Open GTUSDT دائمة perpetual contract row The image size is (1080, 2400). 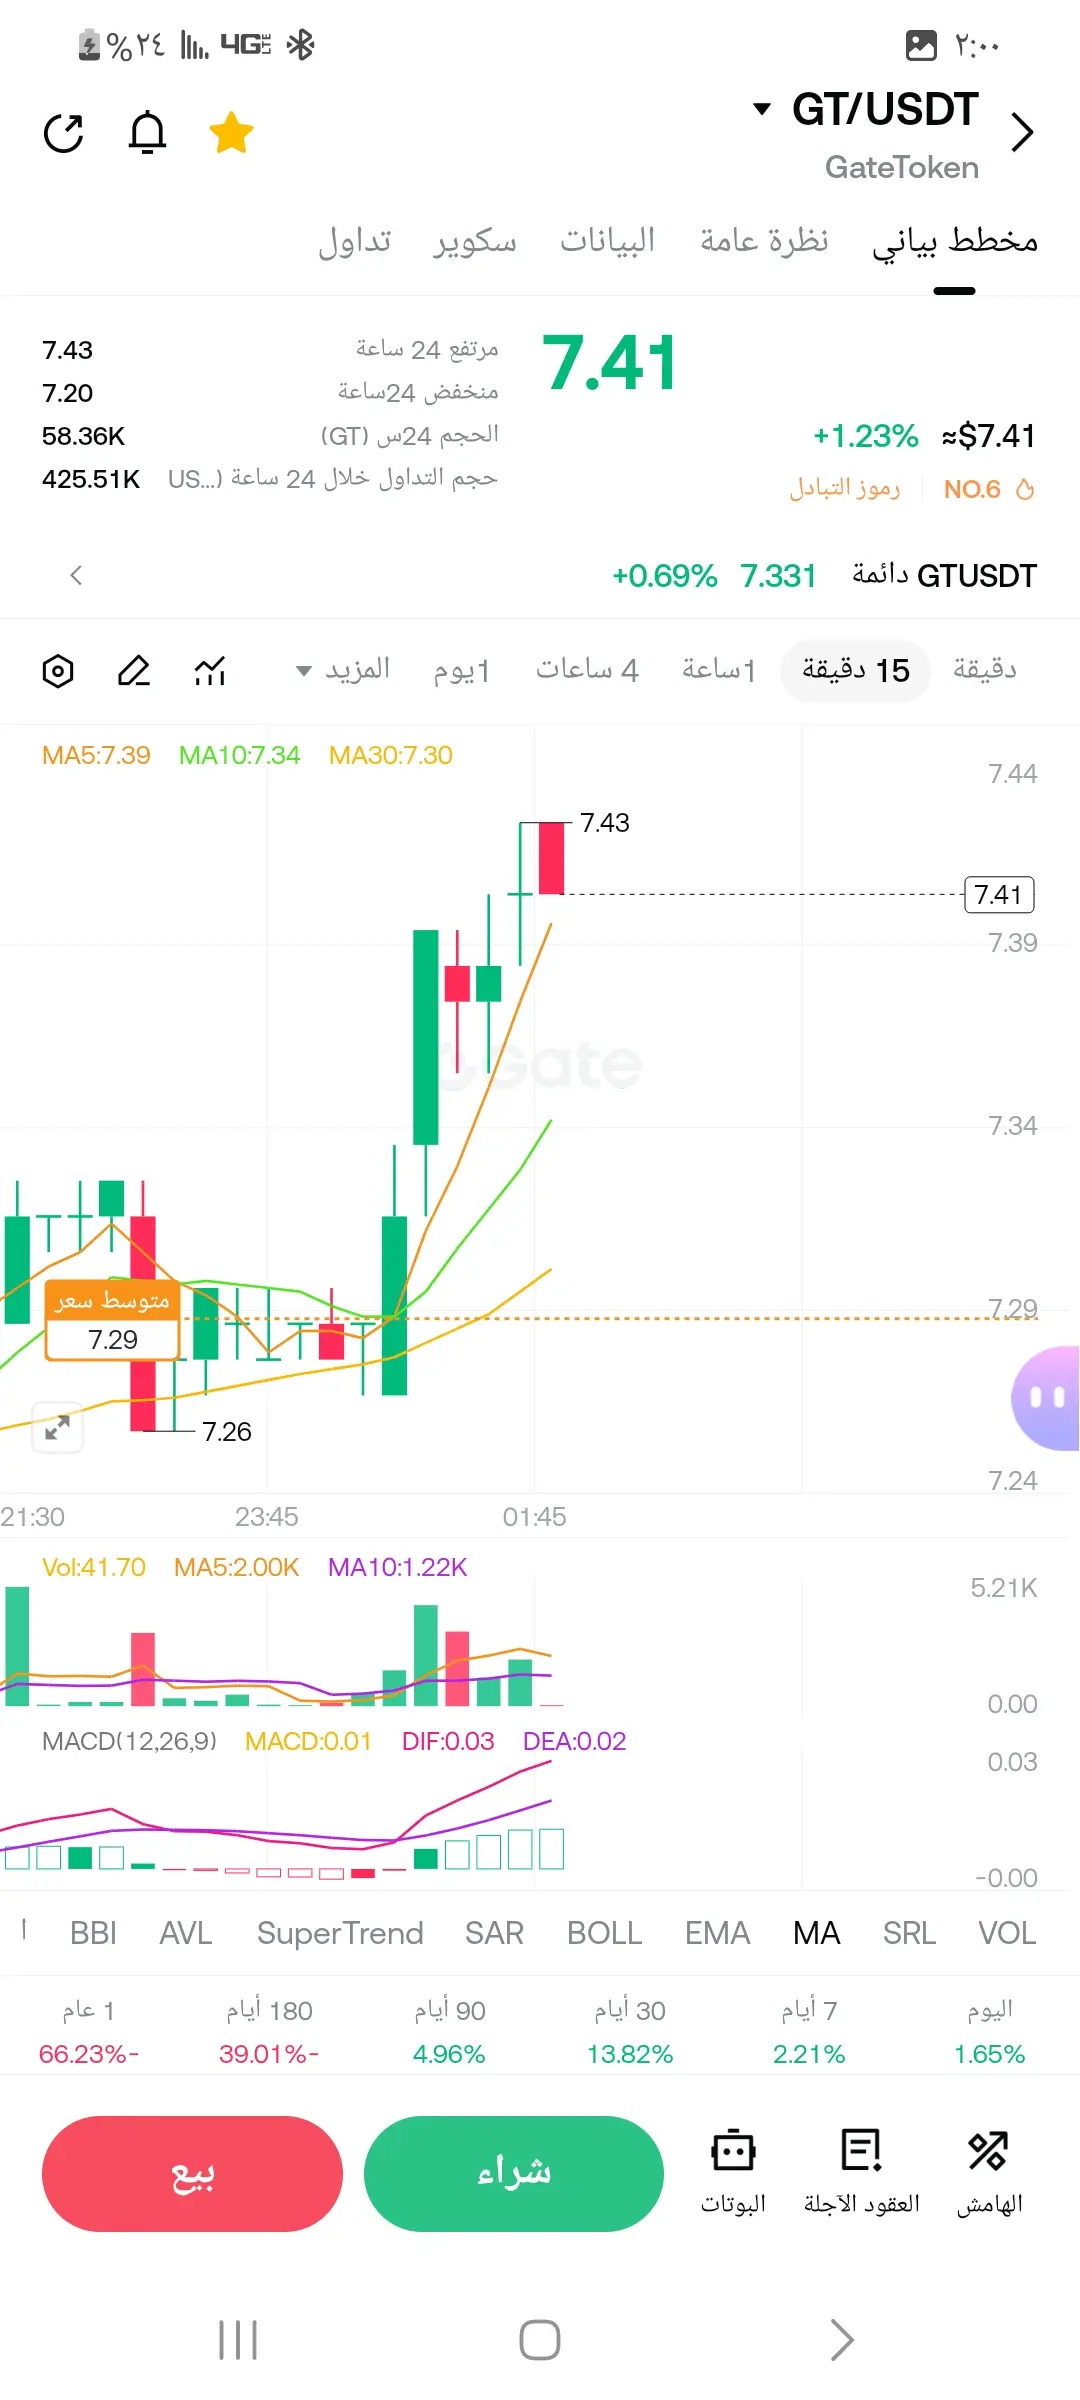(x=540, y=575)
